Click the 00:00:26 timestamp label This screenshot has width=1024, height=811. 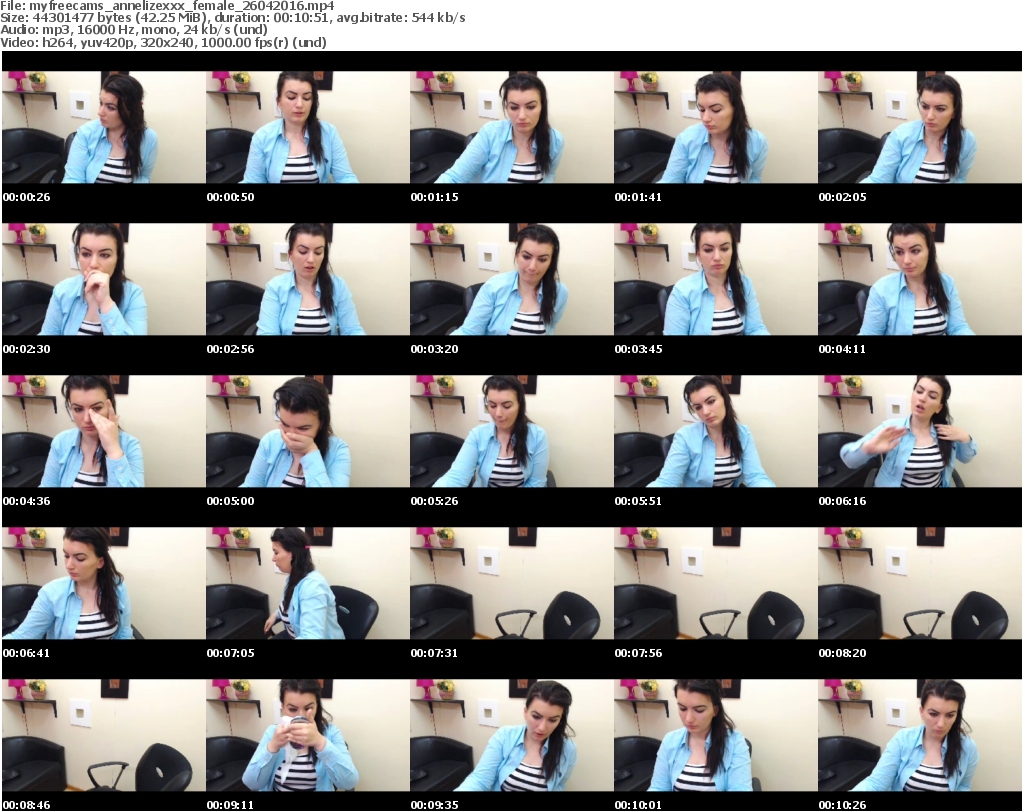tap(27, 197)
